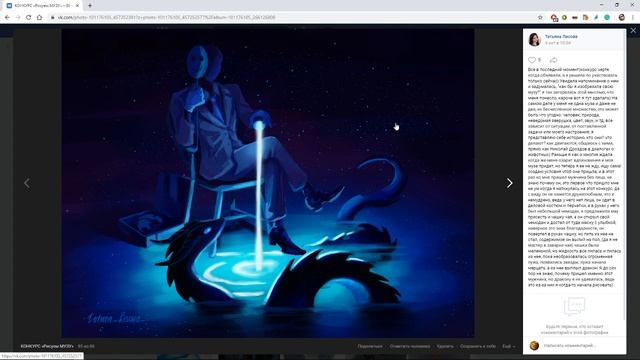This screenshot has width=640, height=360.
Task: Open a new browser tab with plus
Action: [x=89, y=6]
